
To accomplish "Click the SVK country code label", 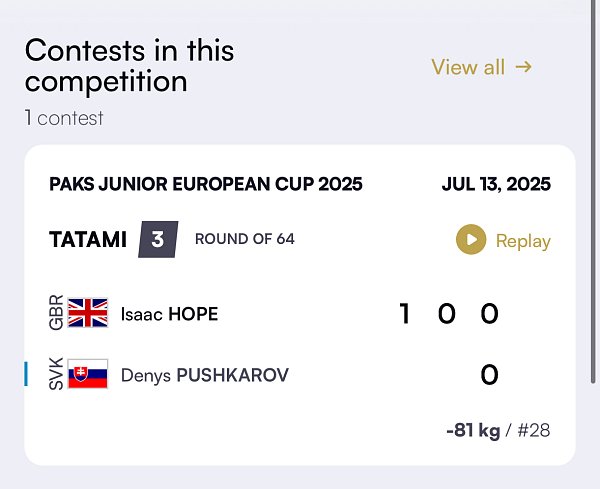I will point(56,374).
